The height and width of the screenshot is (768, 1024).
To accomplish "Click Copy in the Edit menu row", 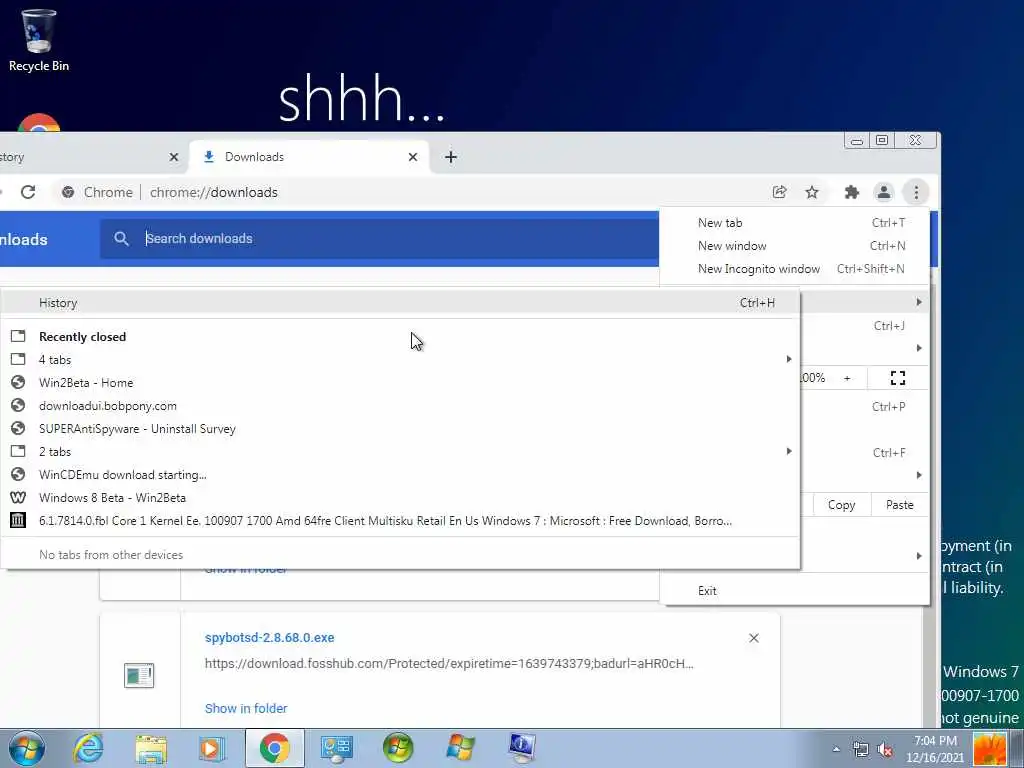I will click(841, 505).
